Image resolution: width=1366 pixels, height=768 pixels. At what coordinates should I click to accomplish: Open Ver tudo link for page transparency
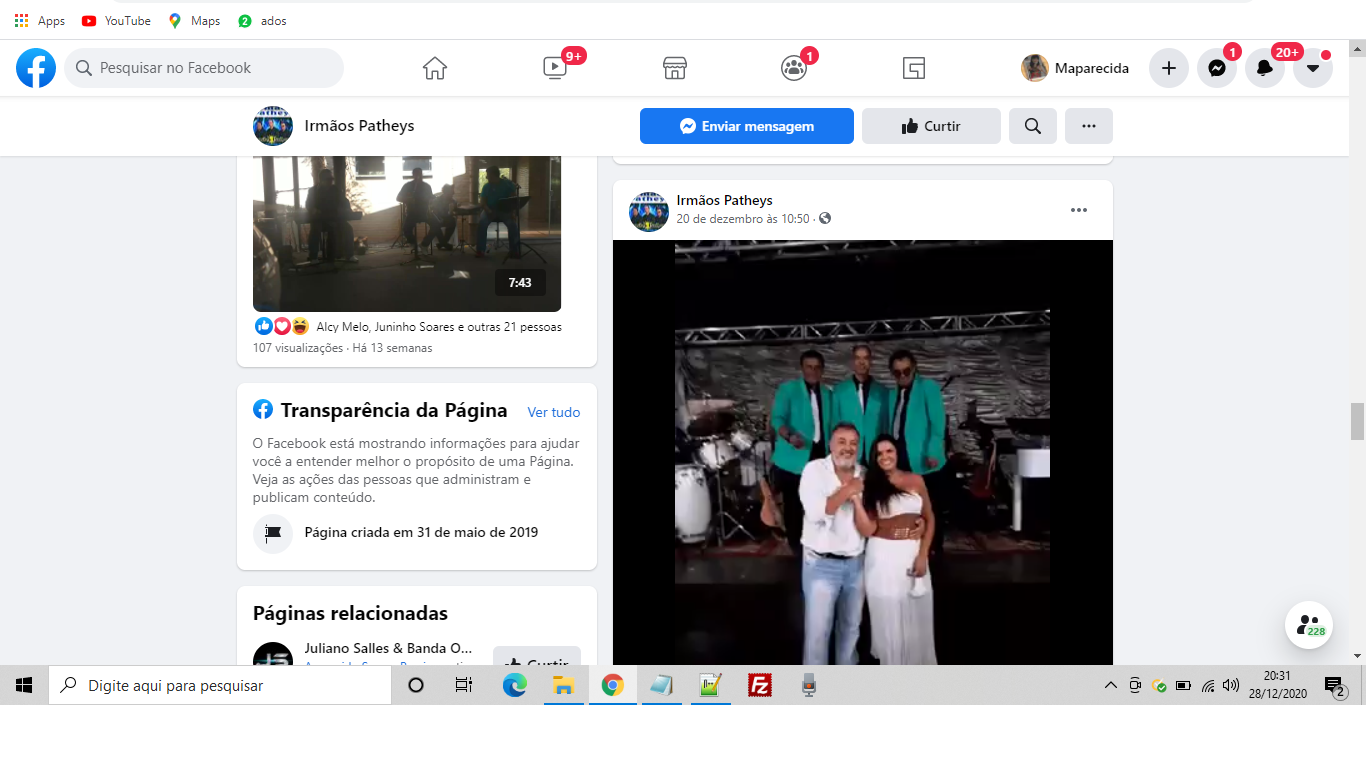[x=553, y=412]
